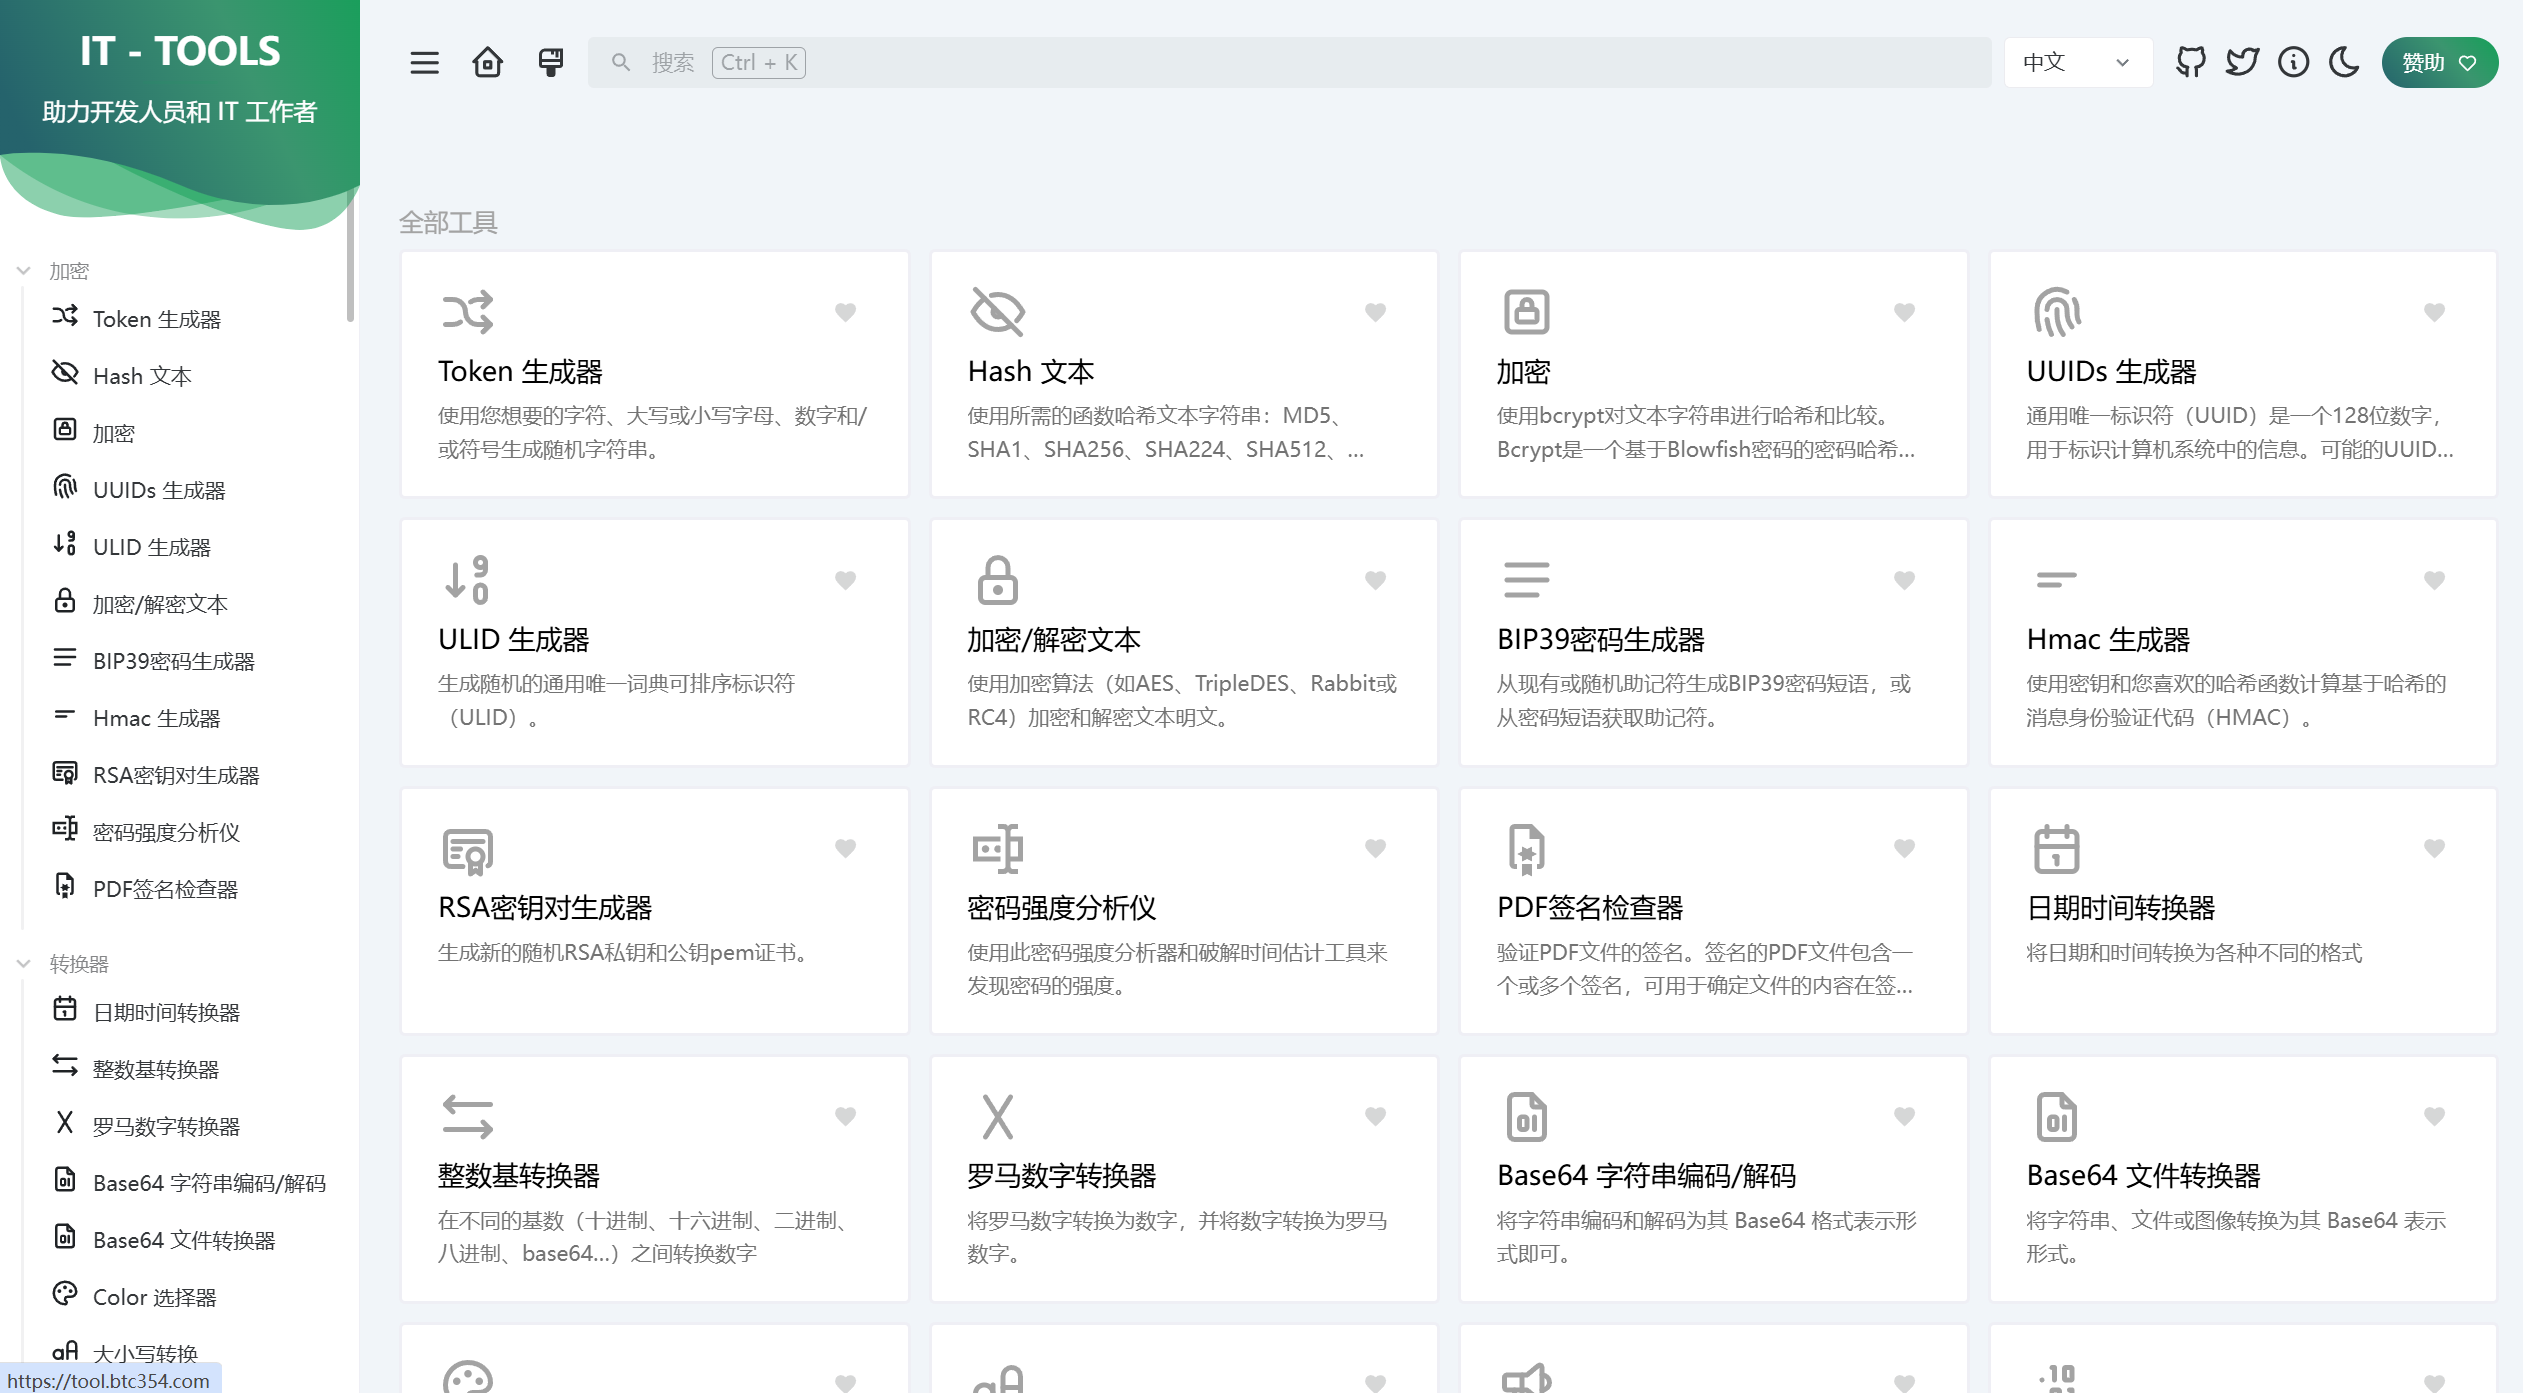This screenshot has height=1393, width=2523.
Task: Click the paint roller UI icon in the top bar
Action: point(550,63)
